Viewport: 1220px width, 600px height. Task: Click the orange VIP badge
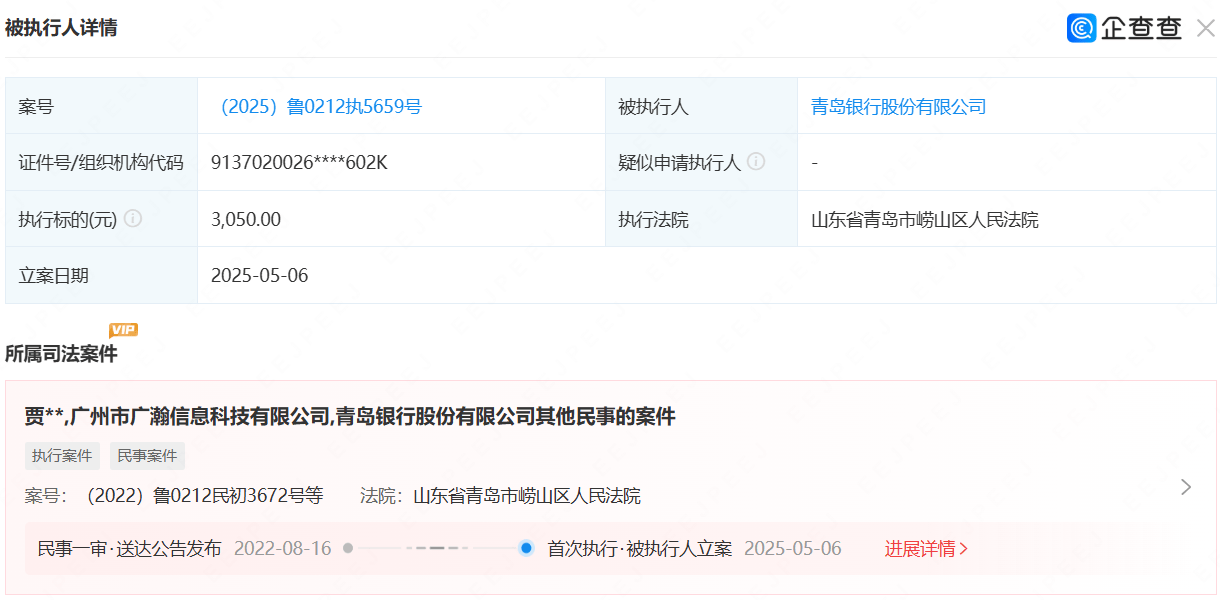click(123, 330)
